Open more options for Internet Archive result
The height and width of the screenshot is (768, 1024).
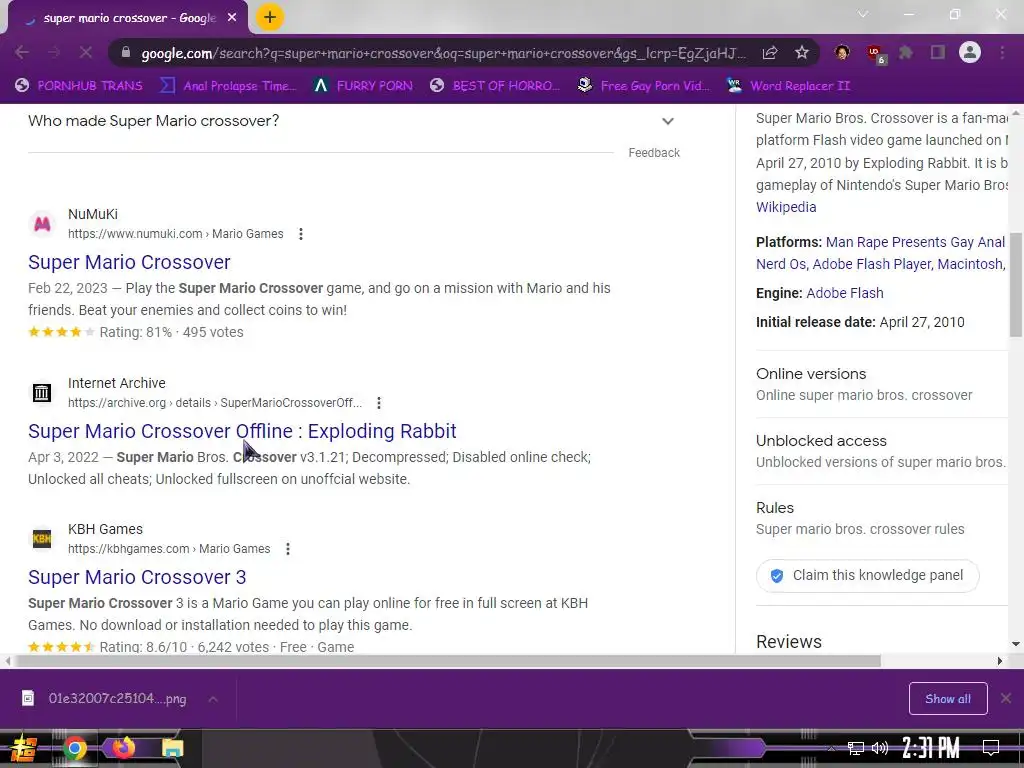tap(379, 403)
